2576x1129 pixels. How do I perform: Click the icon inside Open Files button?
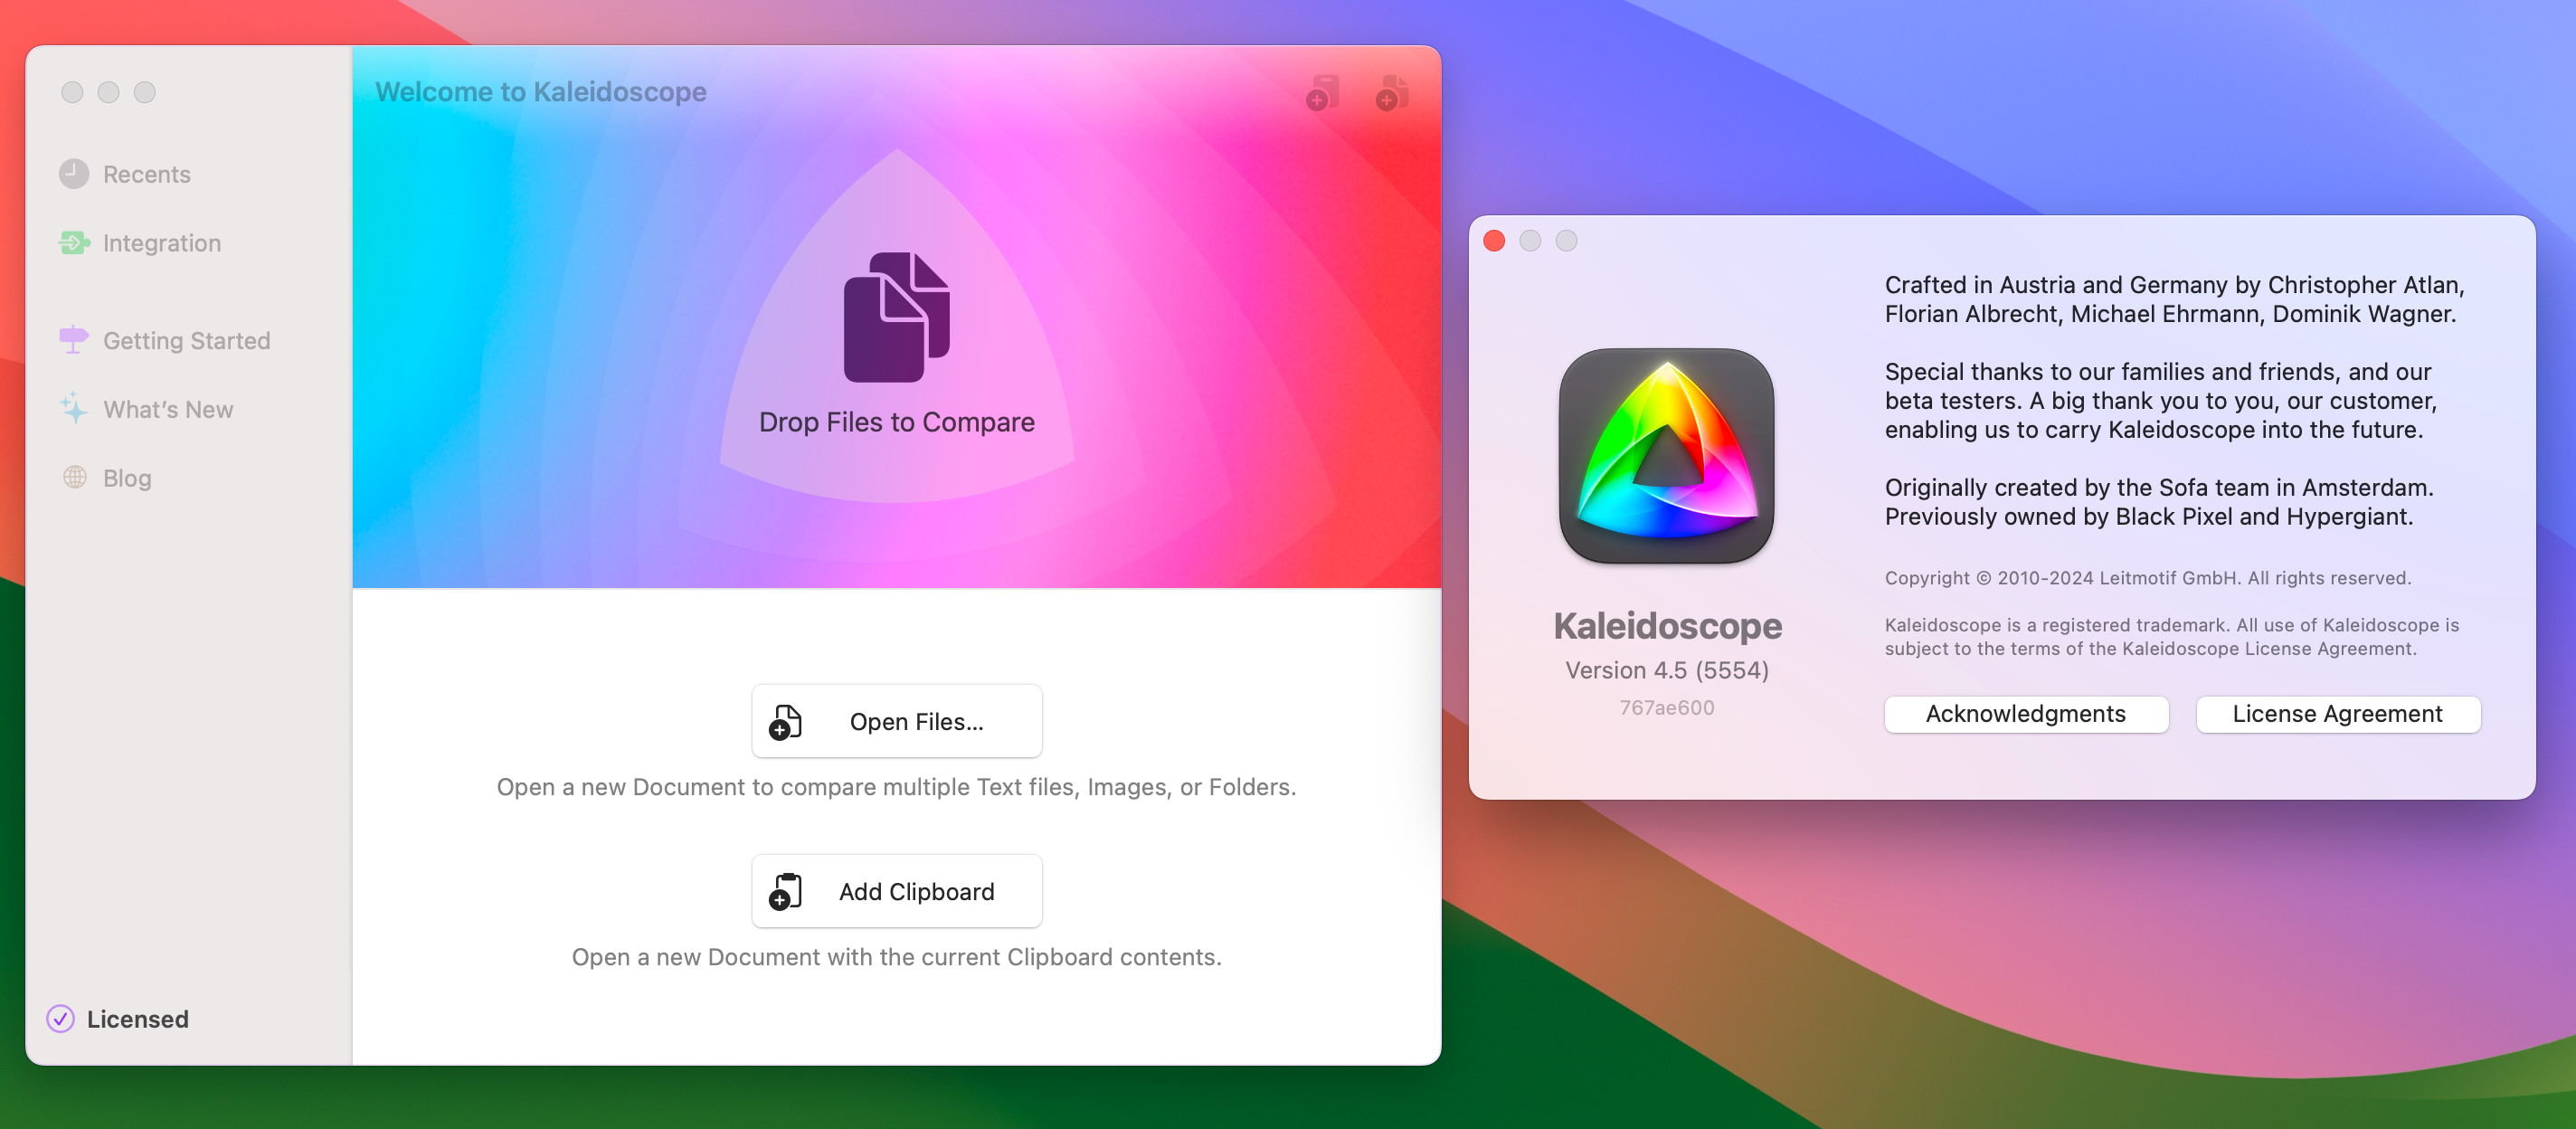coord(785,721)
